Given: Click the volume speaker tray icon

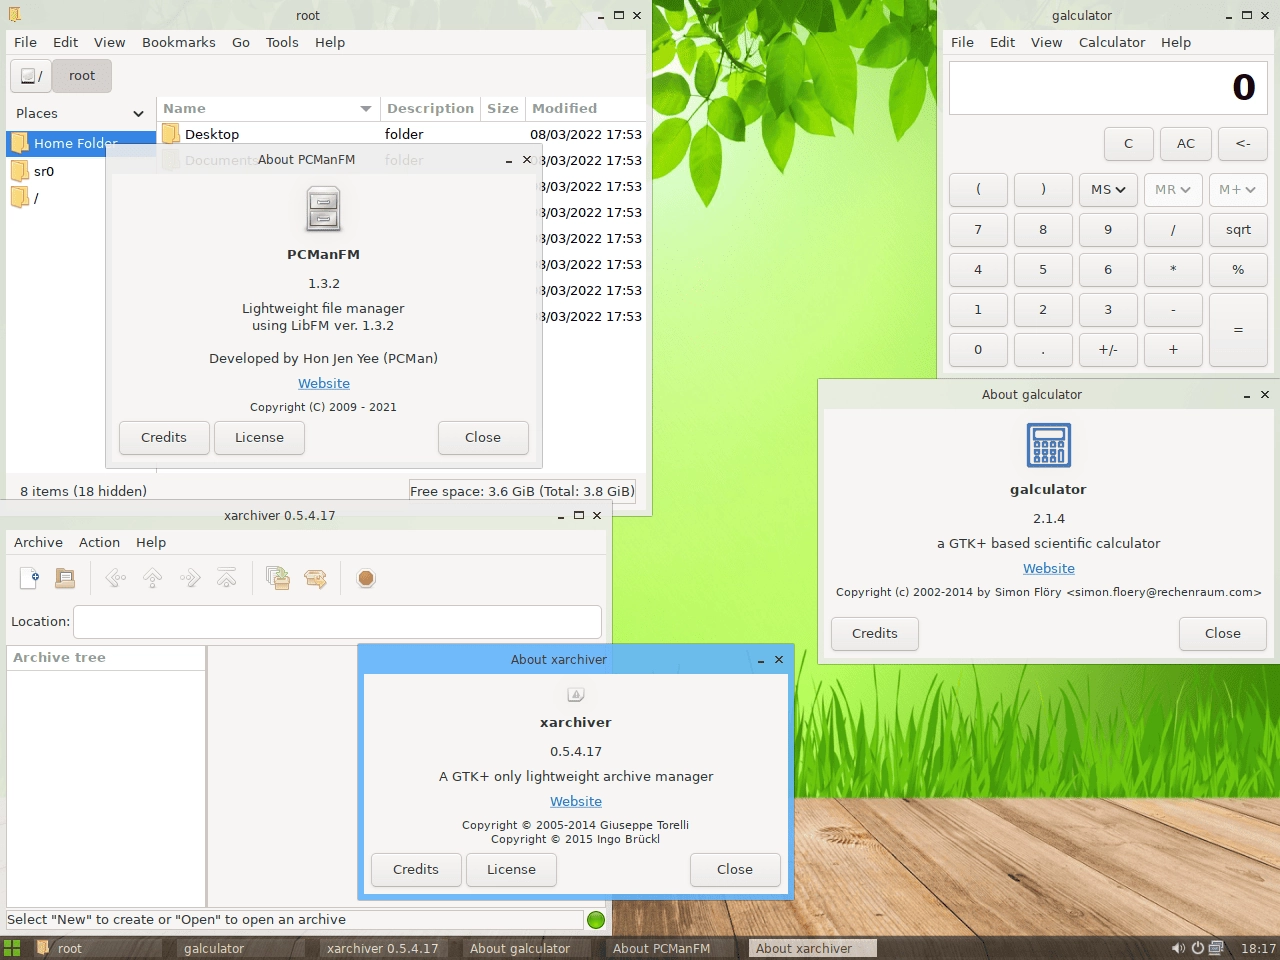Looking at the screenshot, I should click(x=1178, y=948).
